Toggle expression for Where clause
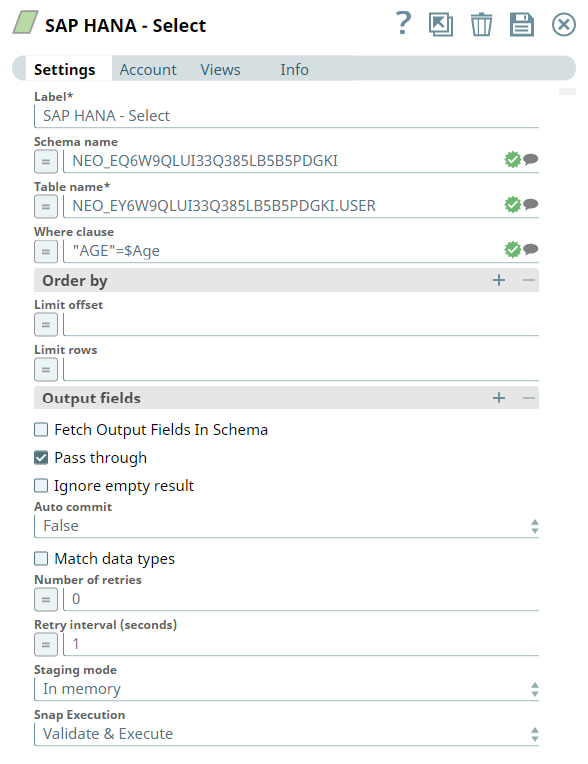The image size is (588, 764). (46, 251)
